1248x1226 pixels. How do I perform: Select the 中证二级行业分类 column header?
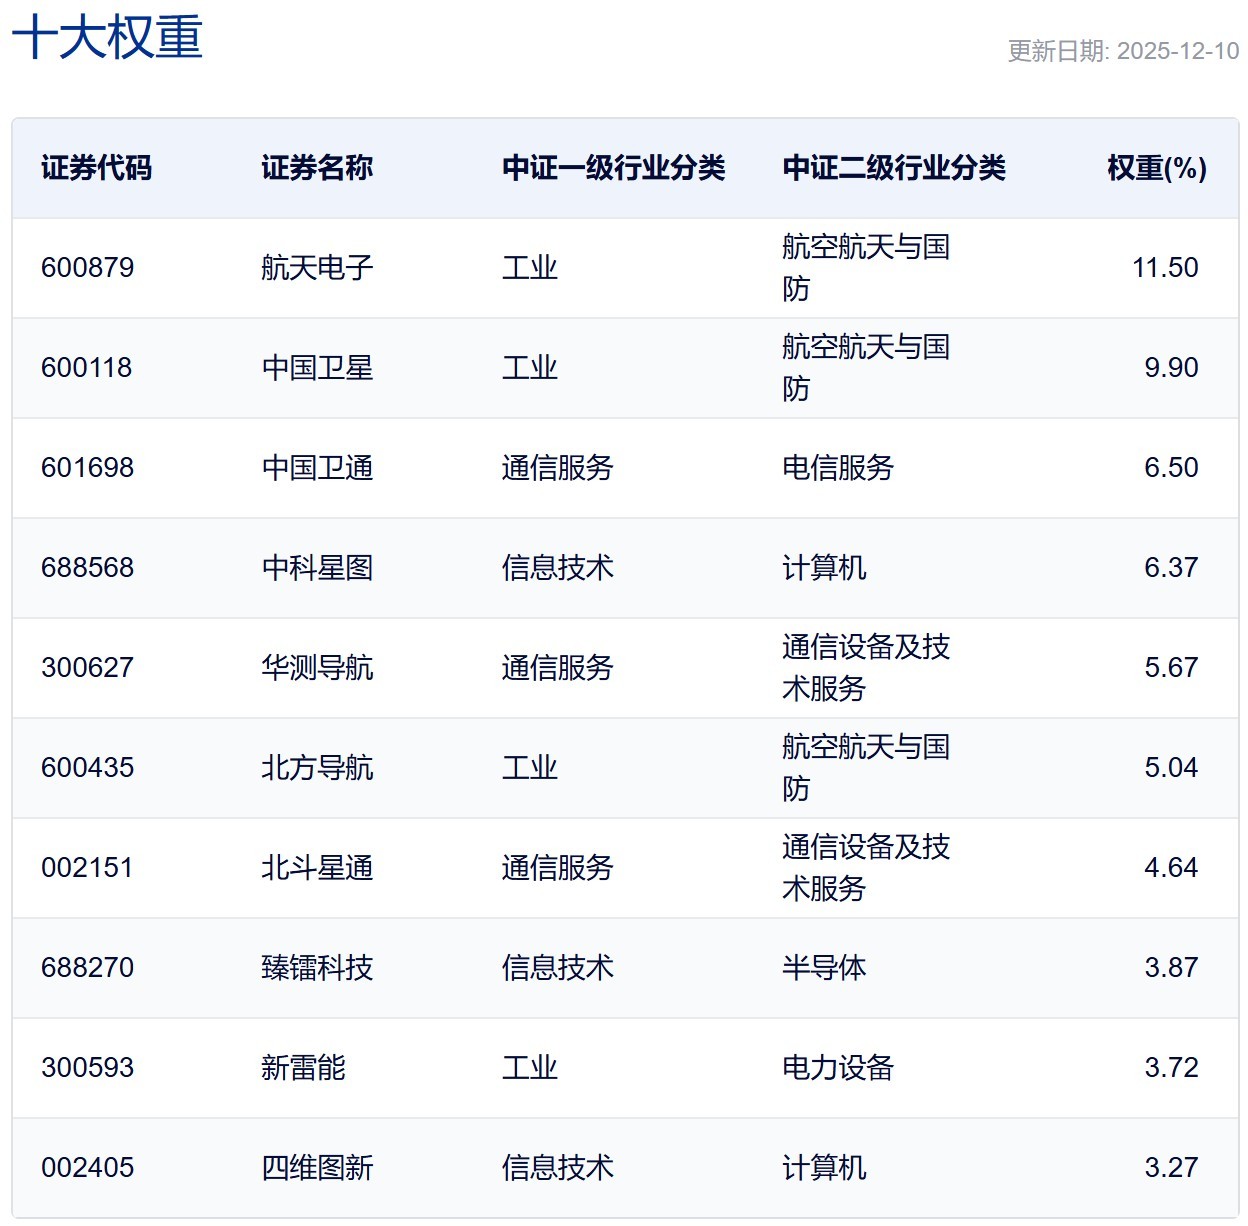[x=893, y=168]
